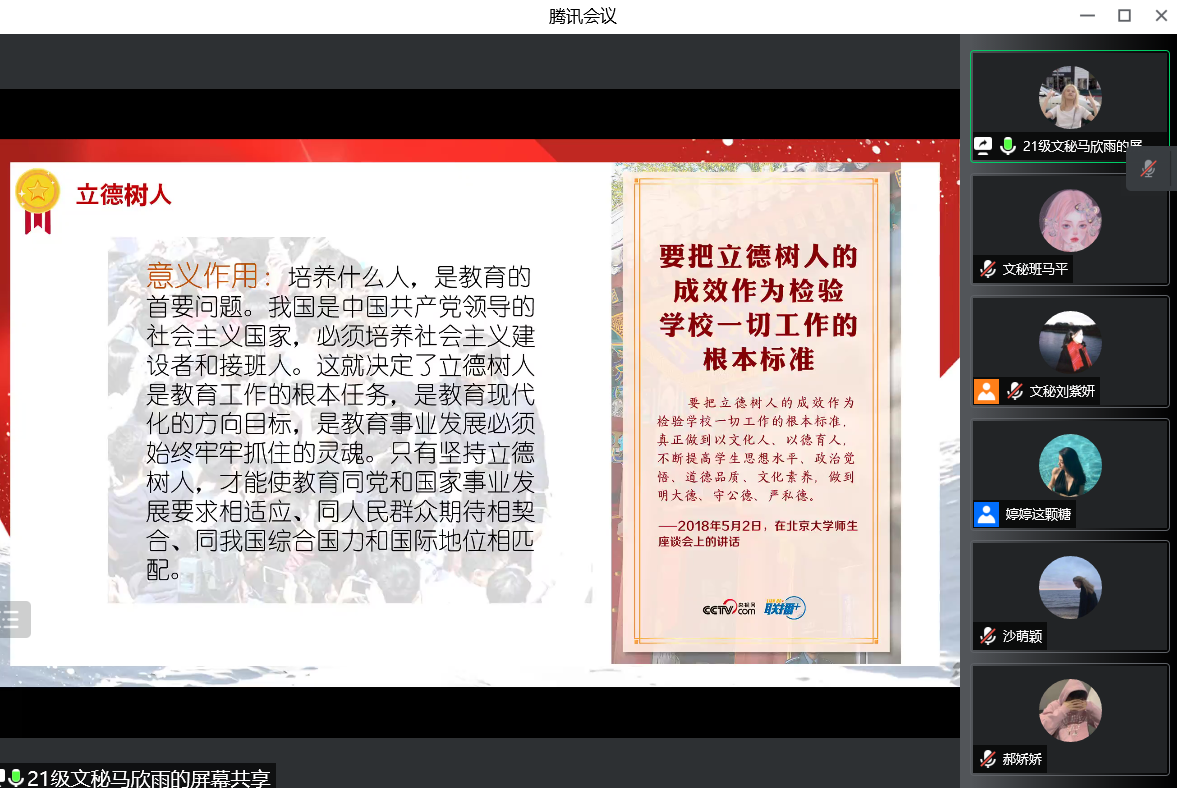Image resolution: width=1177 pixels, height=788 pixels.
Task: Click the floating muted microphone button
Action: click(1148, 169)
